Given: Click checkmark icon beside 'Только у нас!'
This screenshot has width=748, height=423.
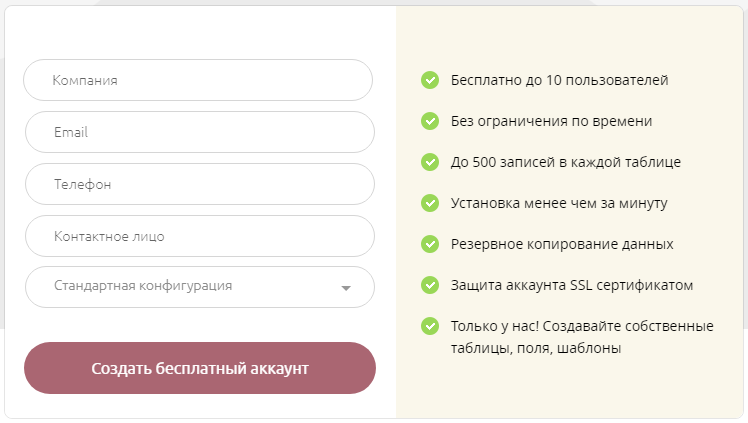Looking at the screenshot, I should coord(430,326).
